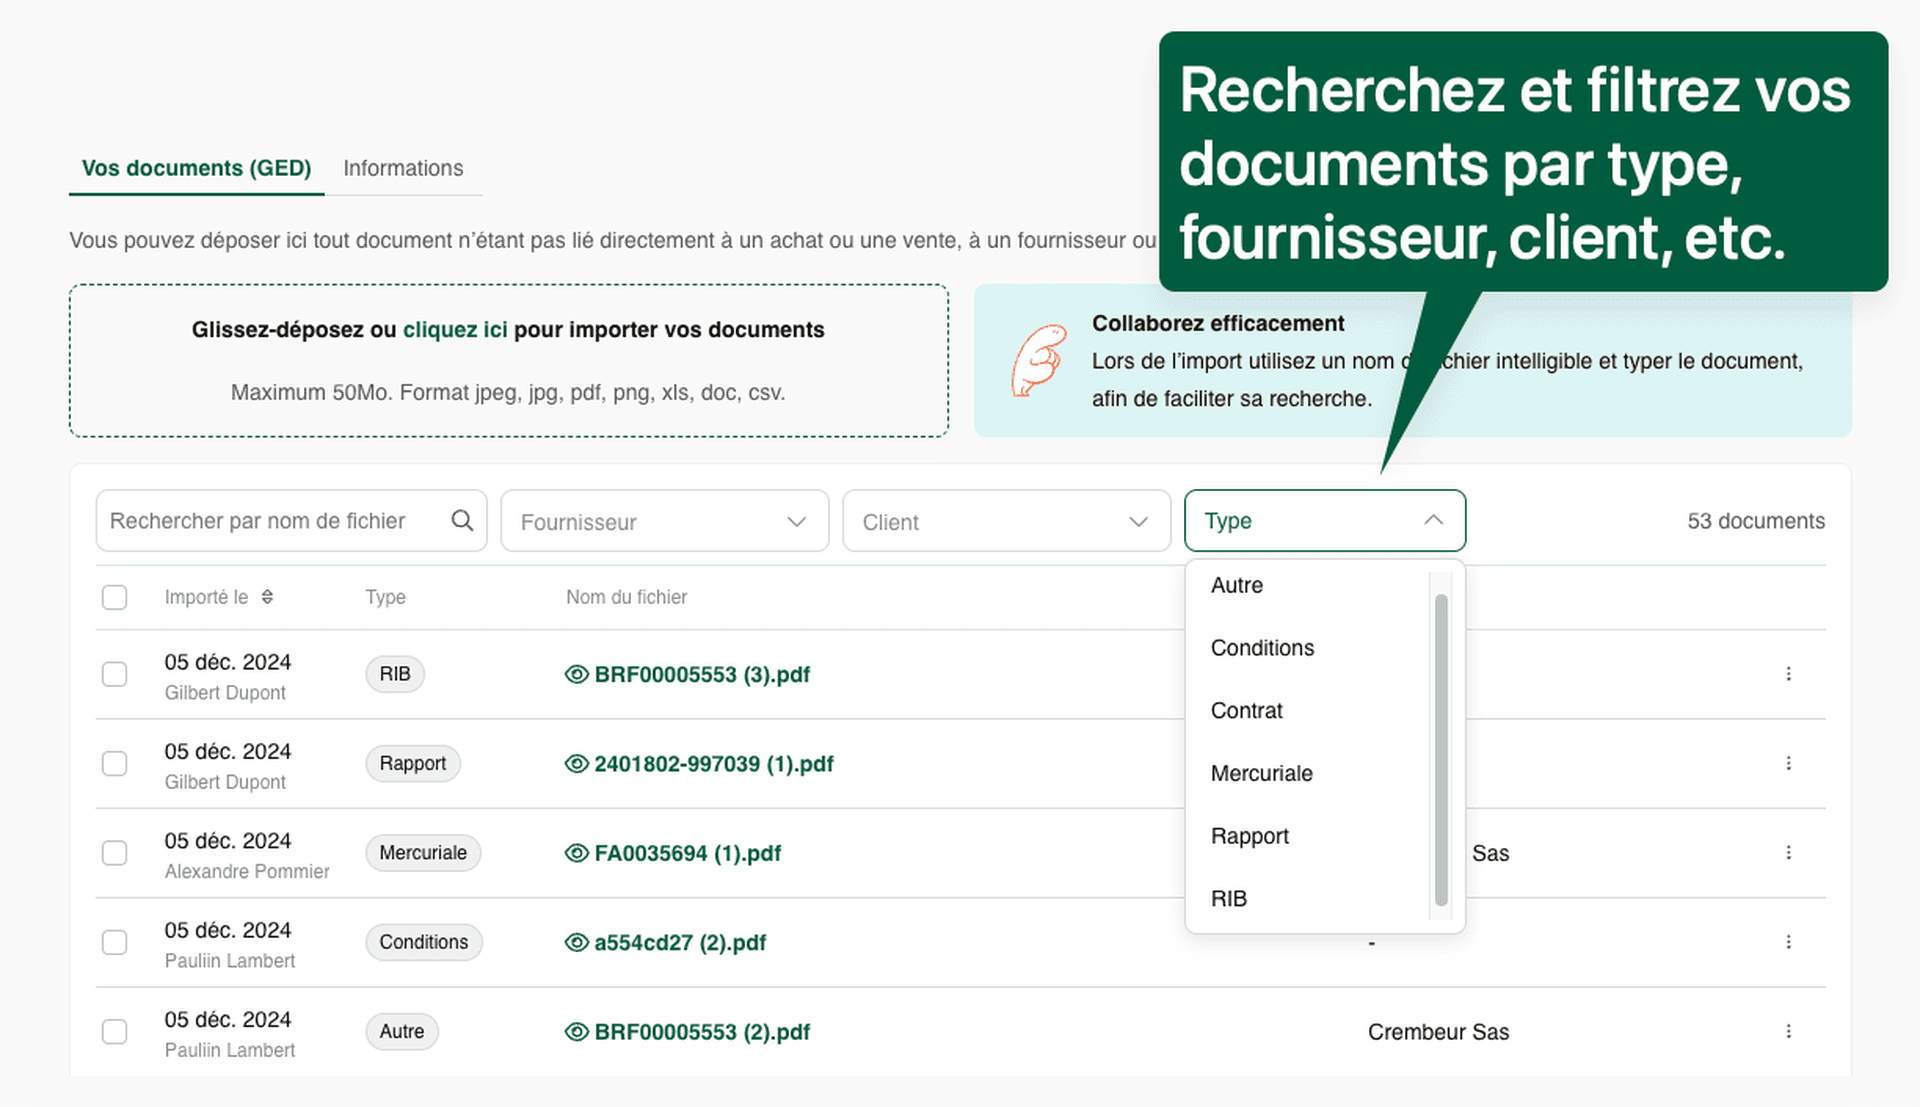Collapse the Type dropdown via its chevron
Viewport: 1920px width, 1107px height.
(1434, 520)
